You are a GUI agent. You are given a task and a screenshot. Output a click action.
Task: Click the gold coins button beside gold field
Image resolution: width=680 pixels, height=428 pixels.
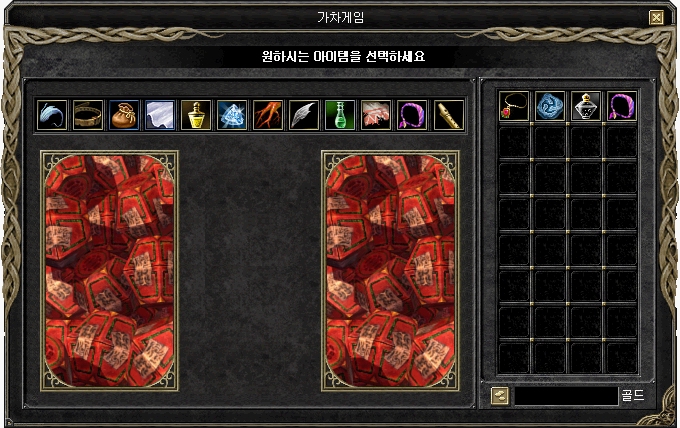coord(500,396)
